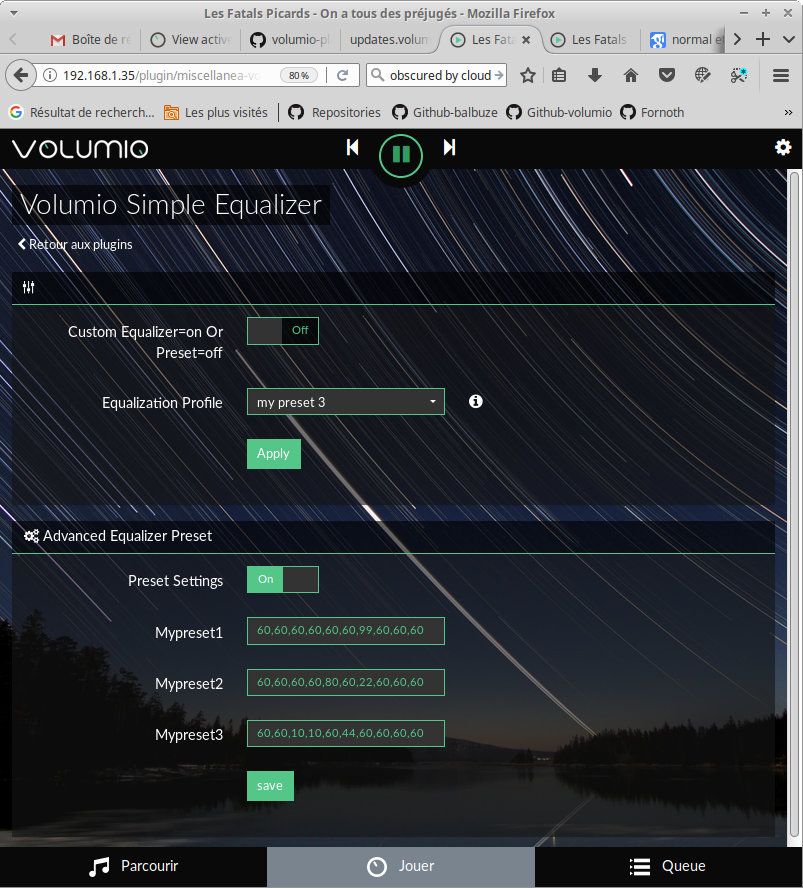Open Equalization Profile dropdown 'my preset 3'
The image size is (803, 888).
pyautogui.click(x=345, y=402)
